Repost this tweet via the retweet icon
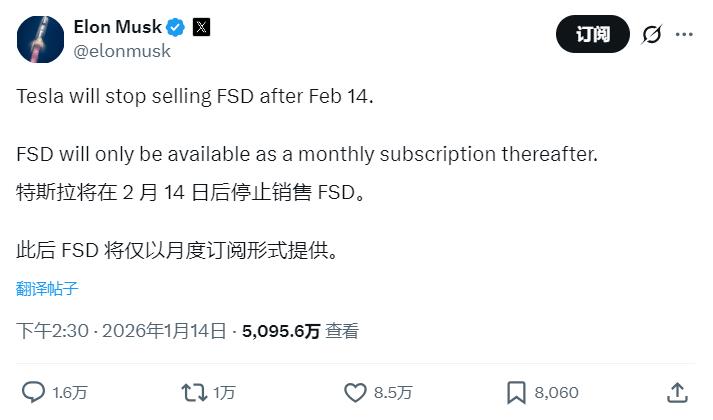 [193, 392]
